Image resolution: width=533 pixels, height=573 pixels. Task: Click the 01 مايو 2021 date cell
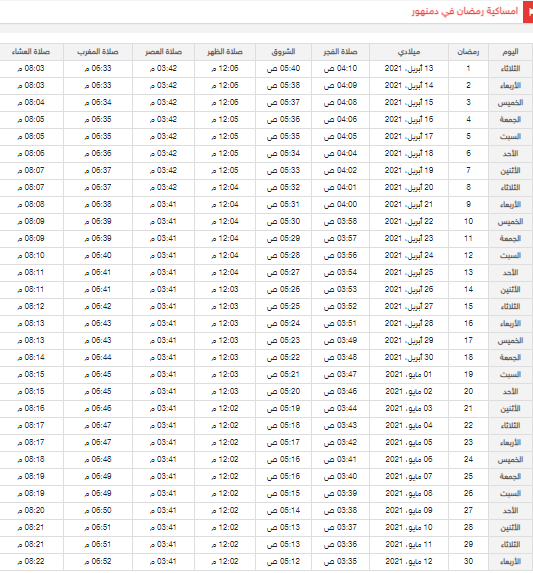pos(409,375)
